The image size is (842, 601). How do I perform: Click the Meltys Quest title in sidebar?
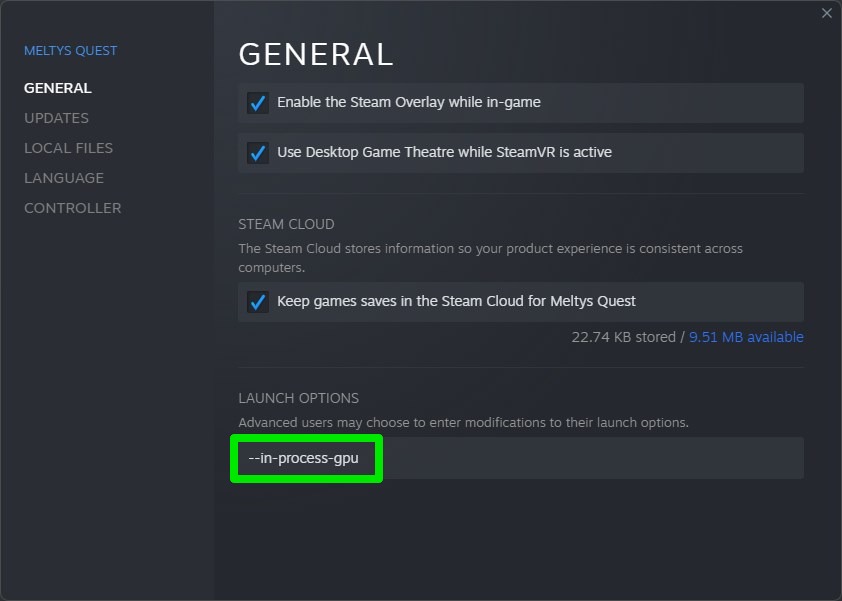[70, 50]
